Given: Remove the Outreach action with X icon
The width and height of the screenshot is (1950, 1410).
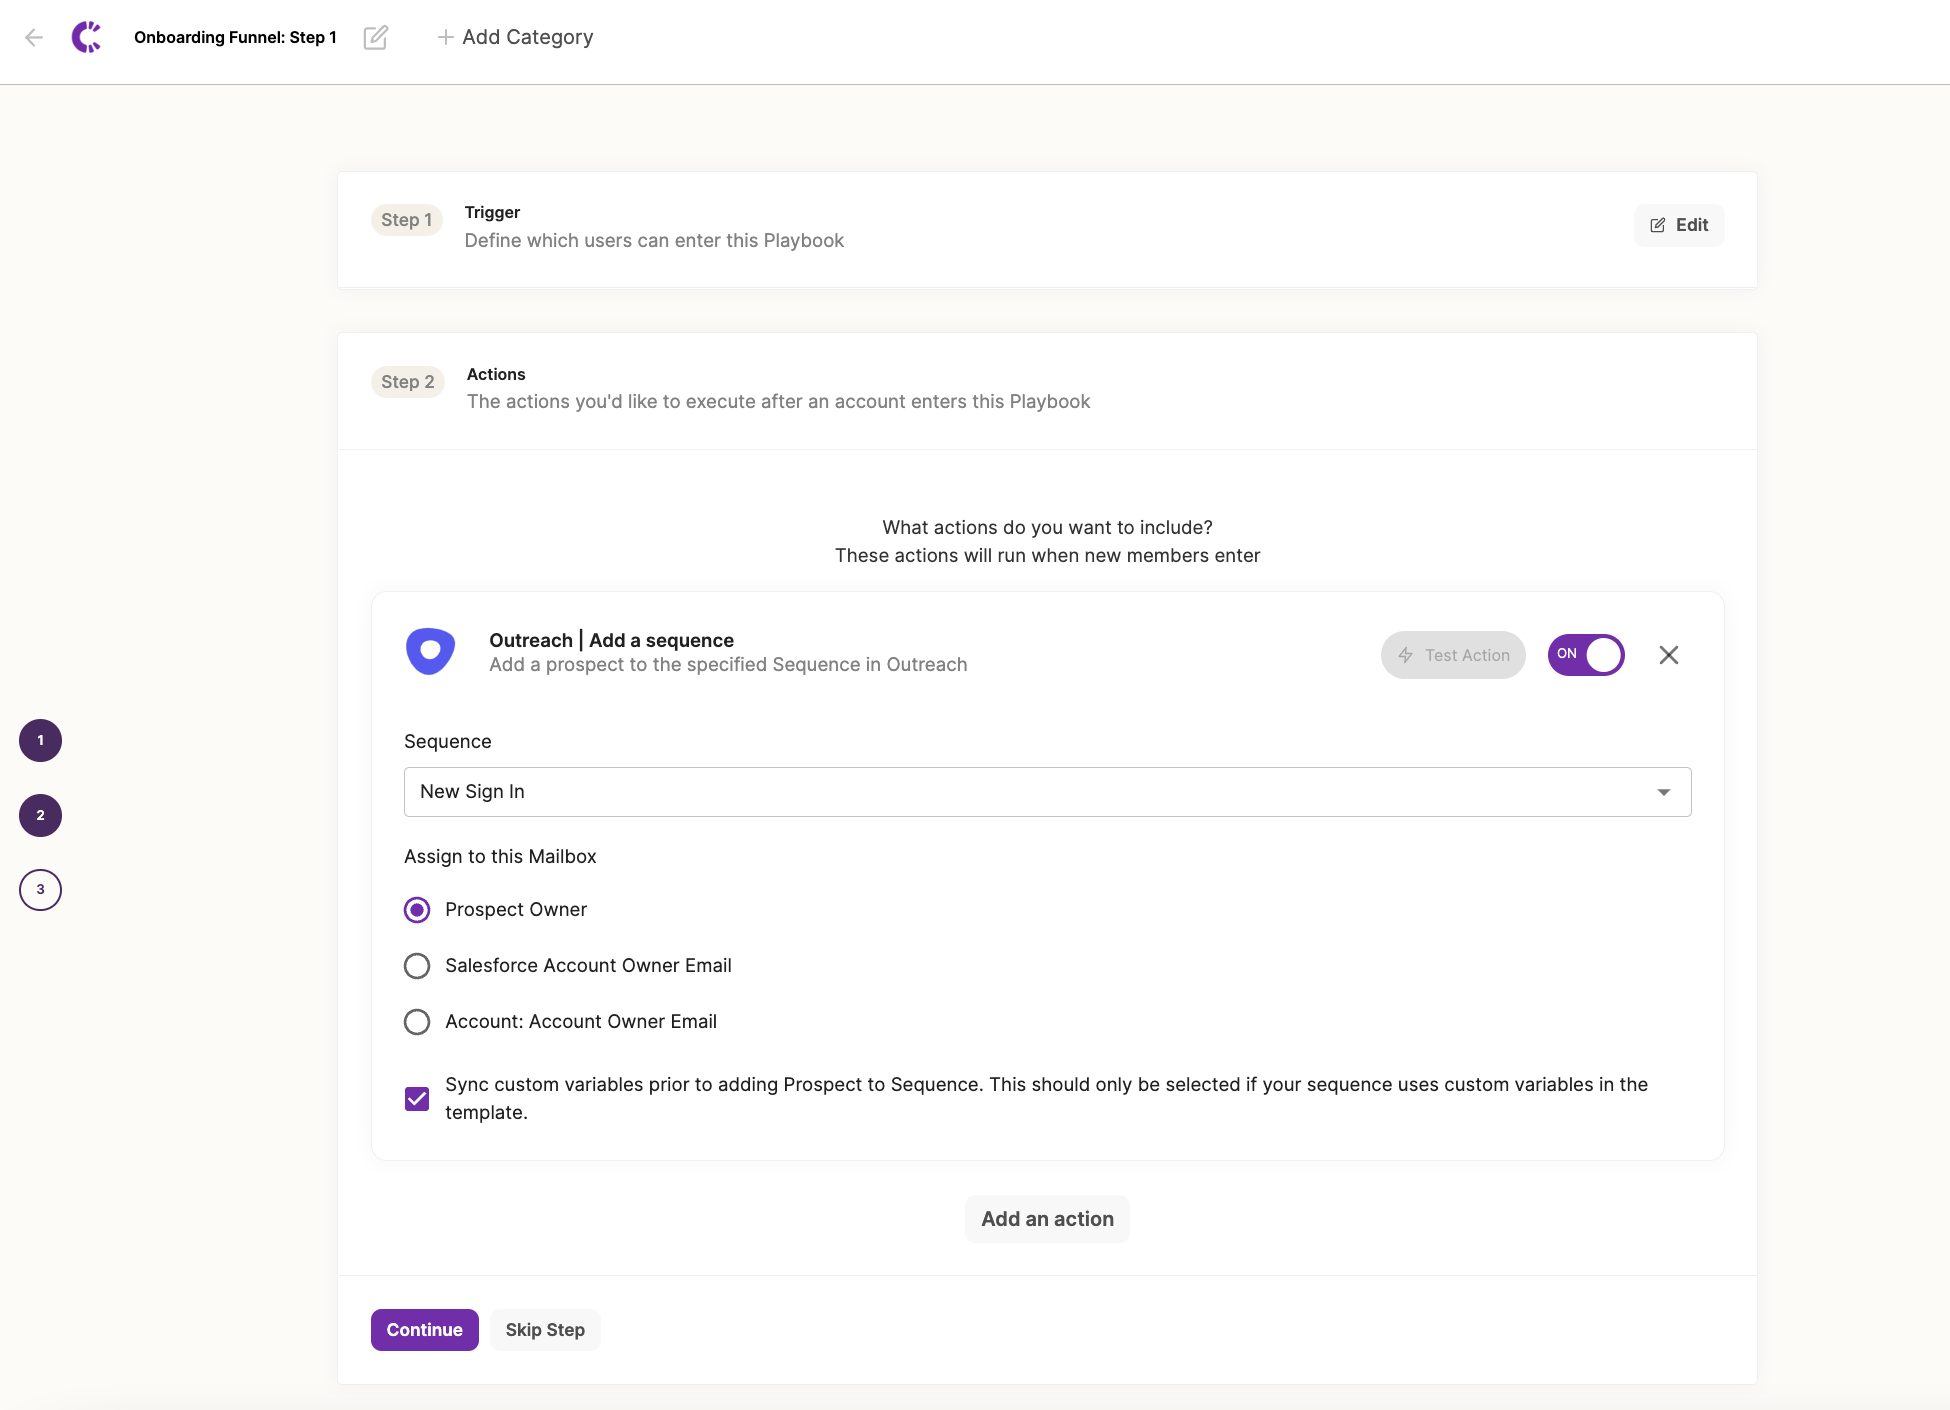Looking at the screenshot, I should 1668,655.
